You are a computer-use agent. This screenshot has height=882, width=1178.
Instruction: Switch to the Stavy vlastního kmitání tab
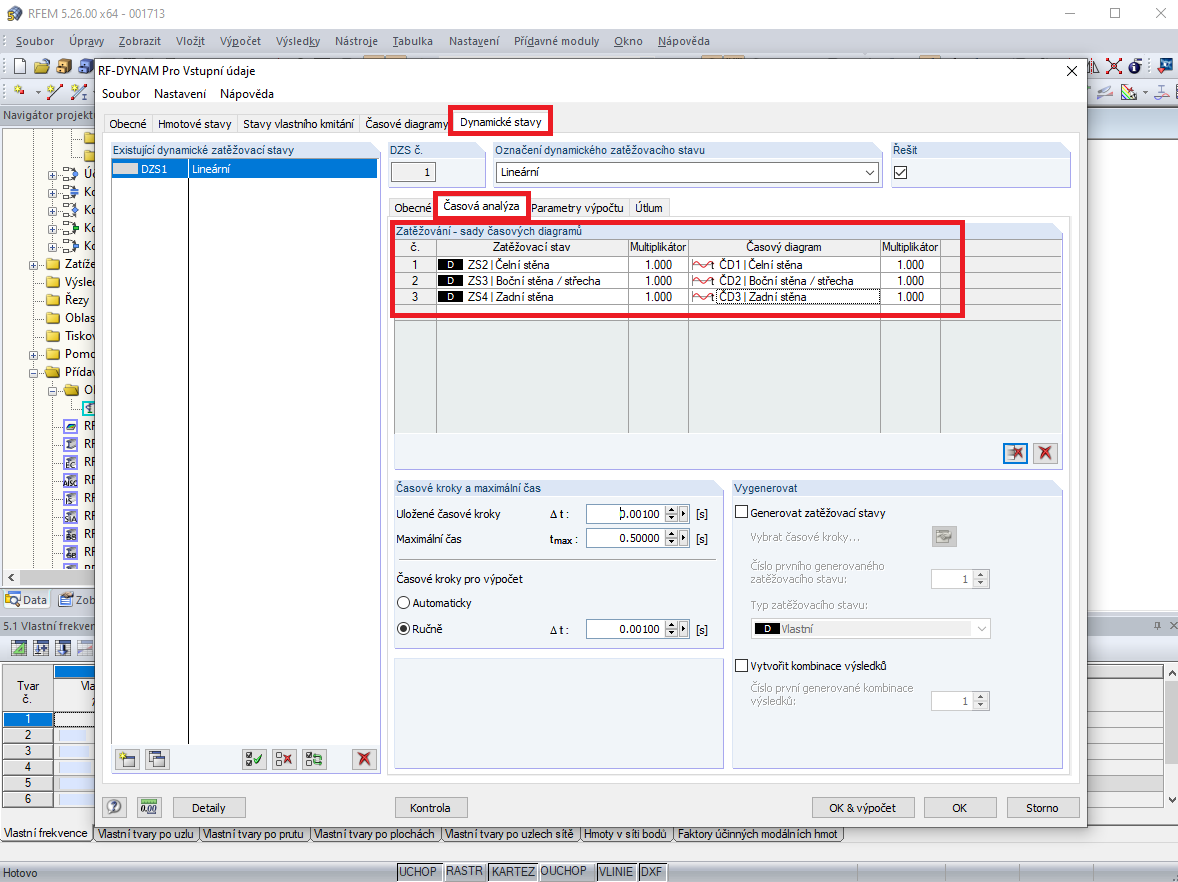298,124
